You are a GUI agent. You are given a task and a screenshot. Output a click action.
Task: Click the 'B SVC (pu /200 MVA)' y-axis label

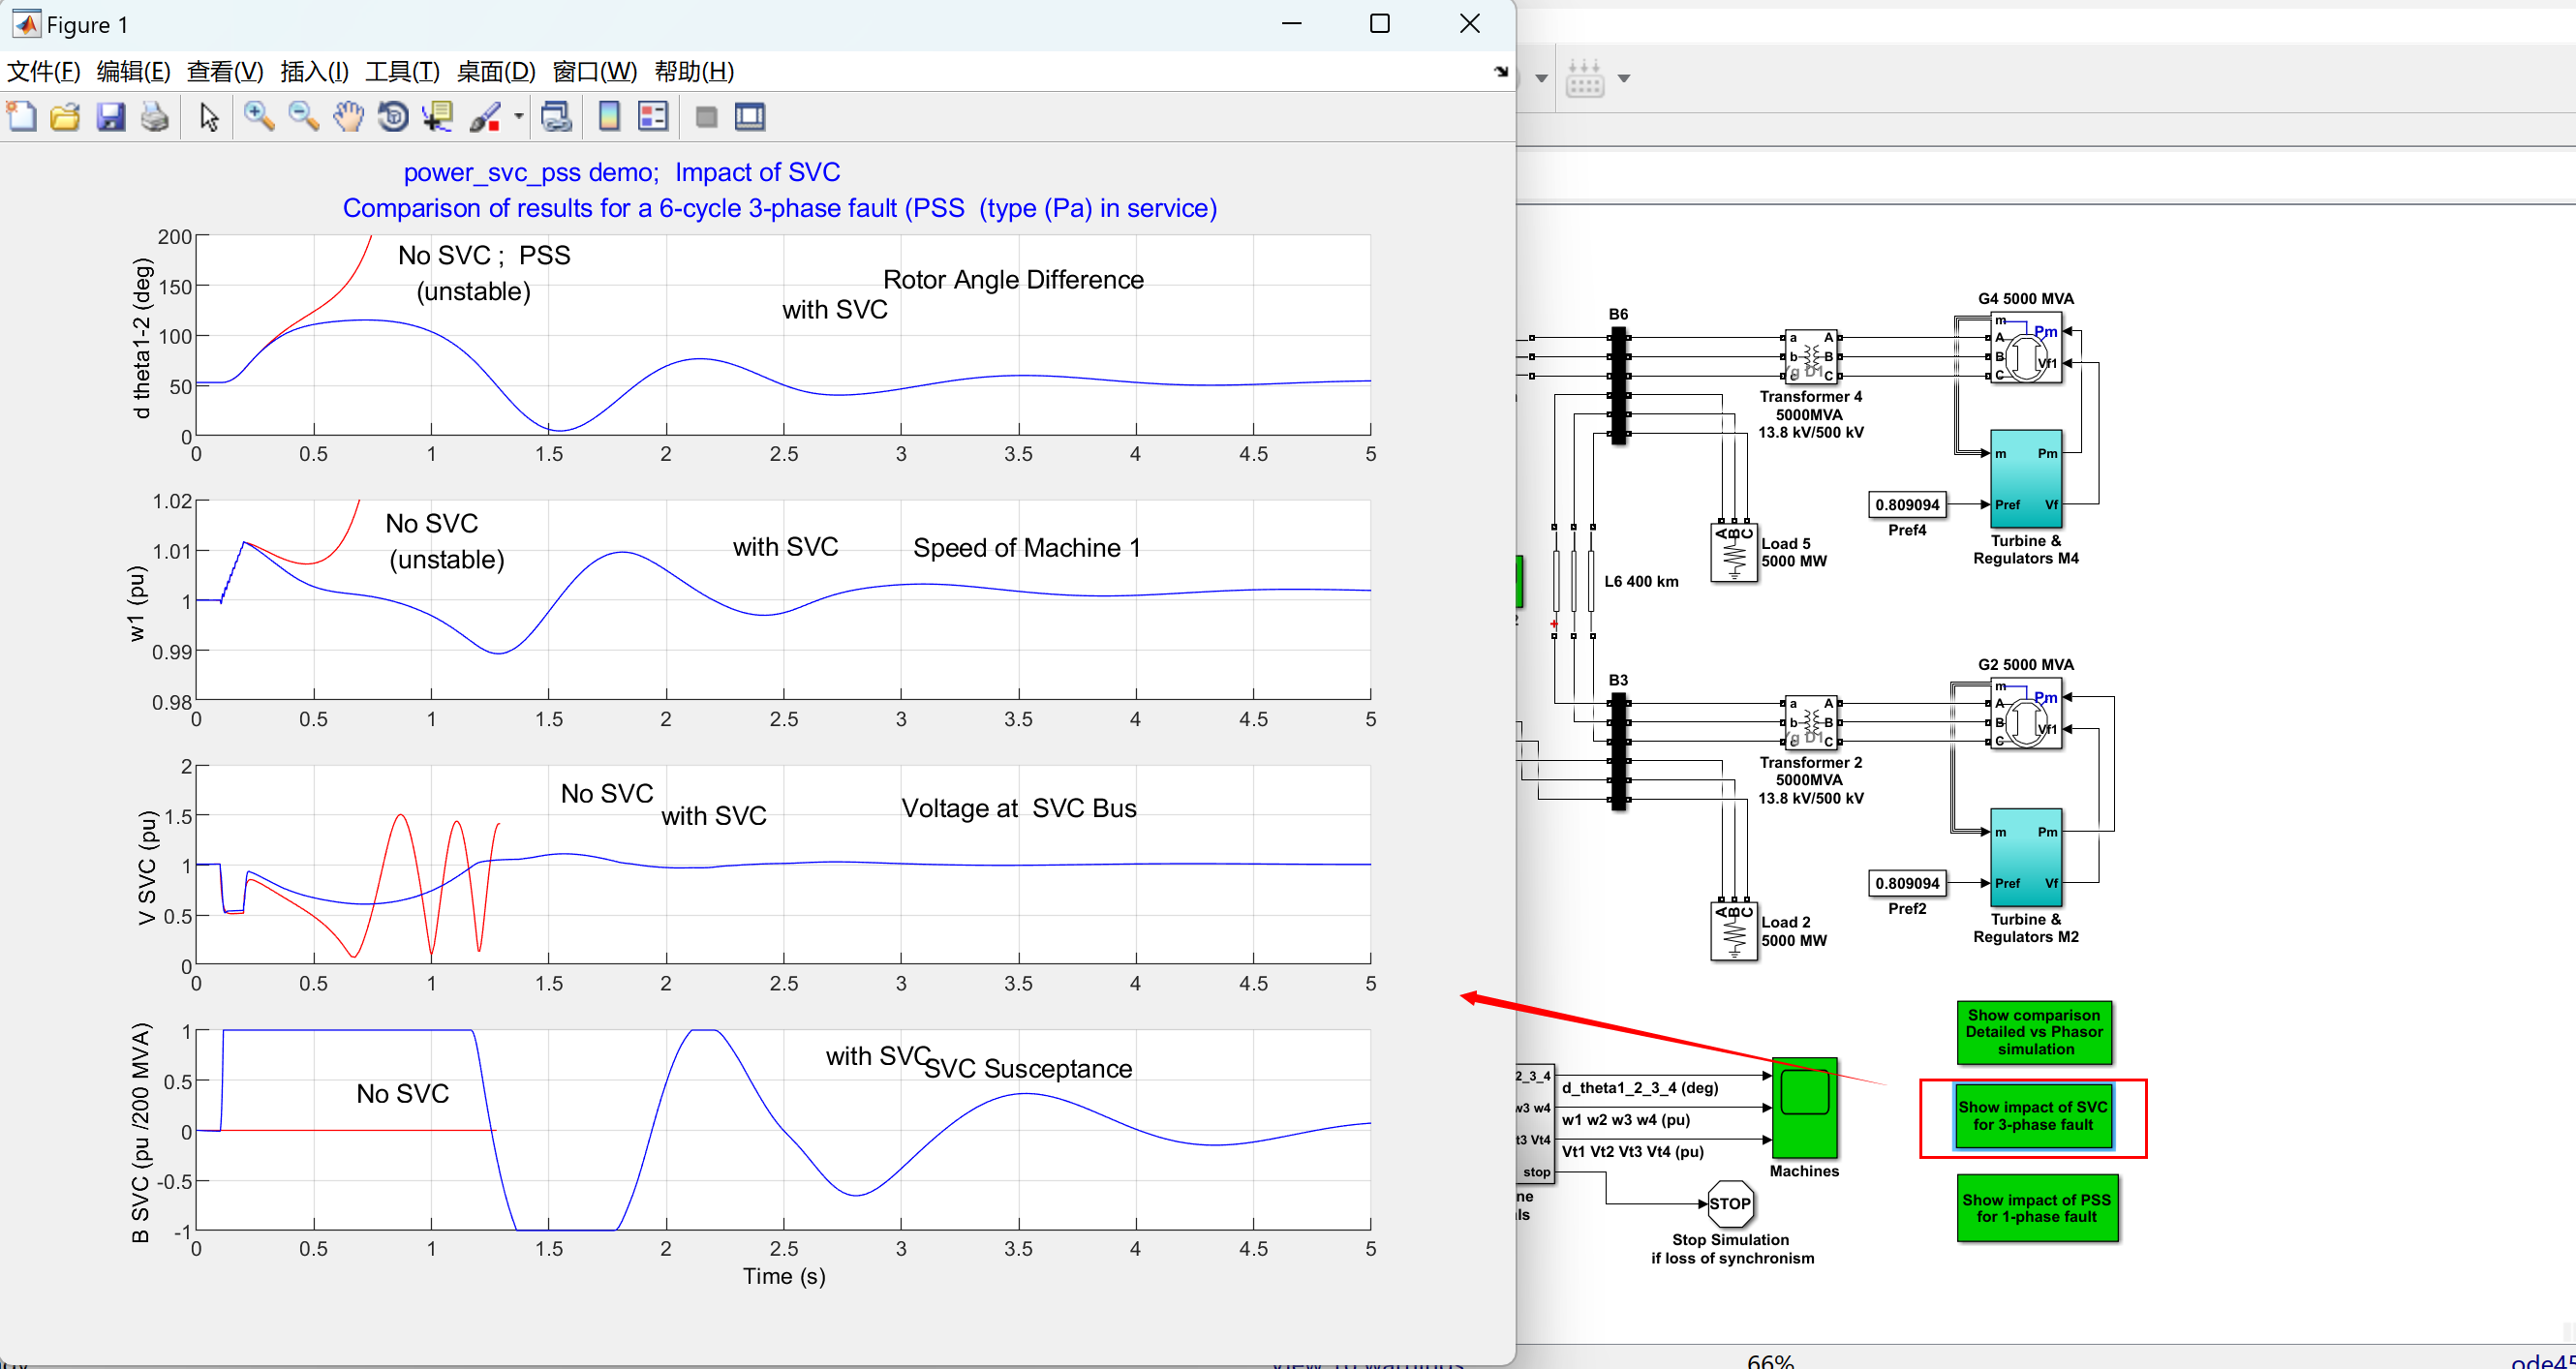pos(140,1133)
